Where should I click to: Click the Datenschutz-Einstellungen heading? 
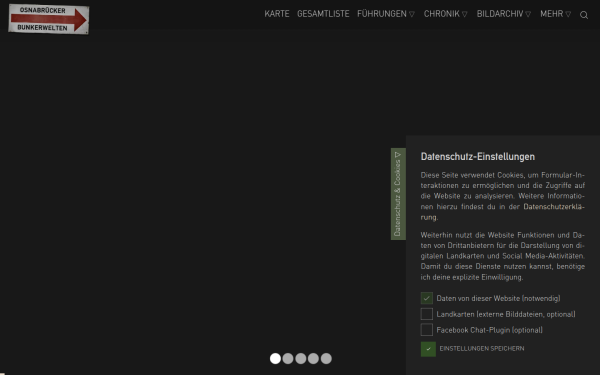click(478, 157)
